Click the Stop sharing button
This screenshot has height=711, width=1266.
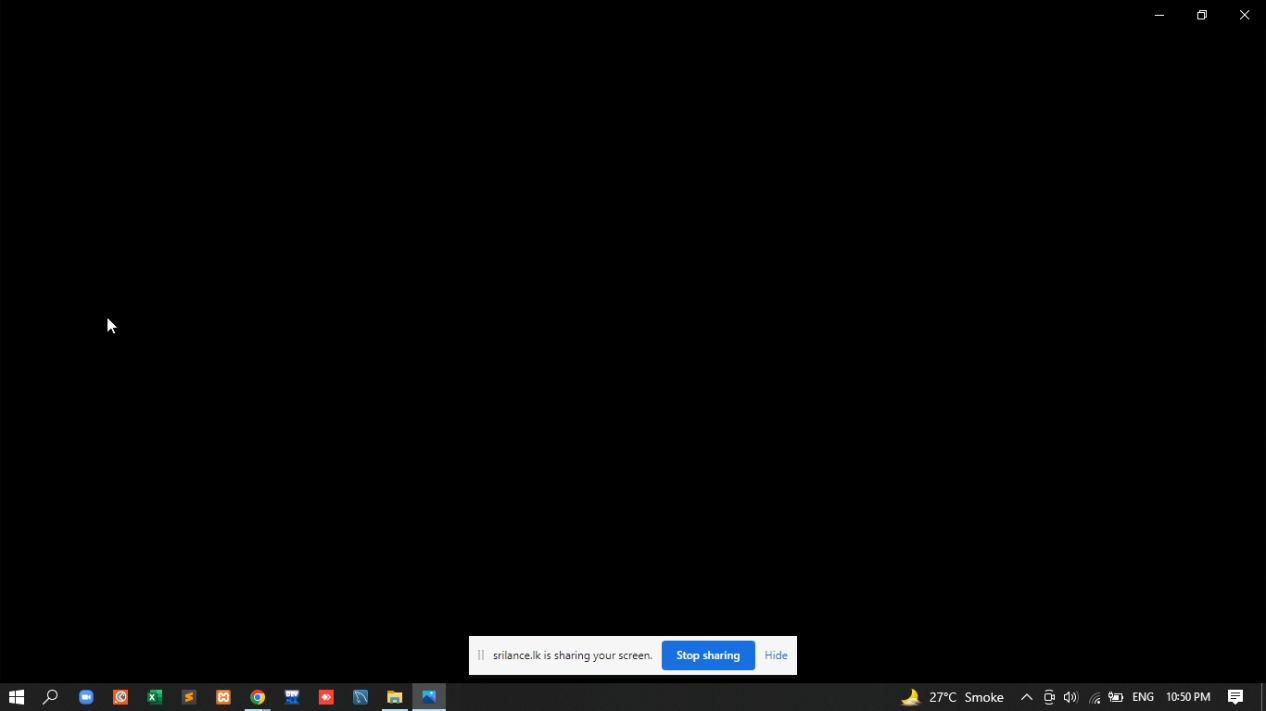pos(707,656)
